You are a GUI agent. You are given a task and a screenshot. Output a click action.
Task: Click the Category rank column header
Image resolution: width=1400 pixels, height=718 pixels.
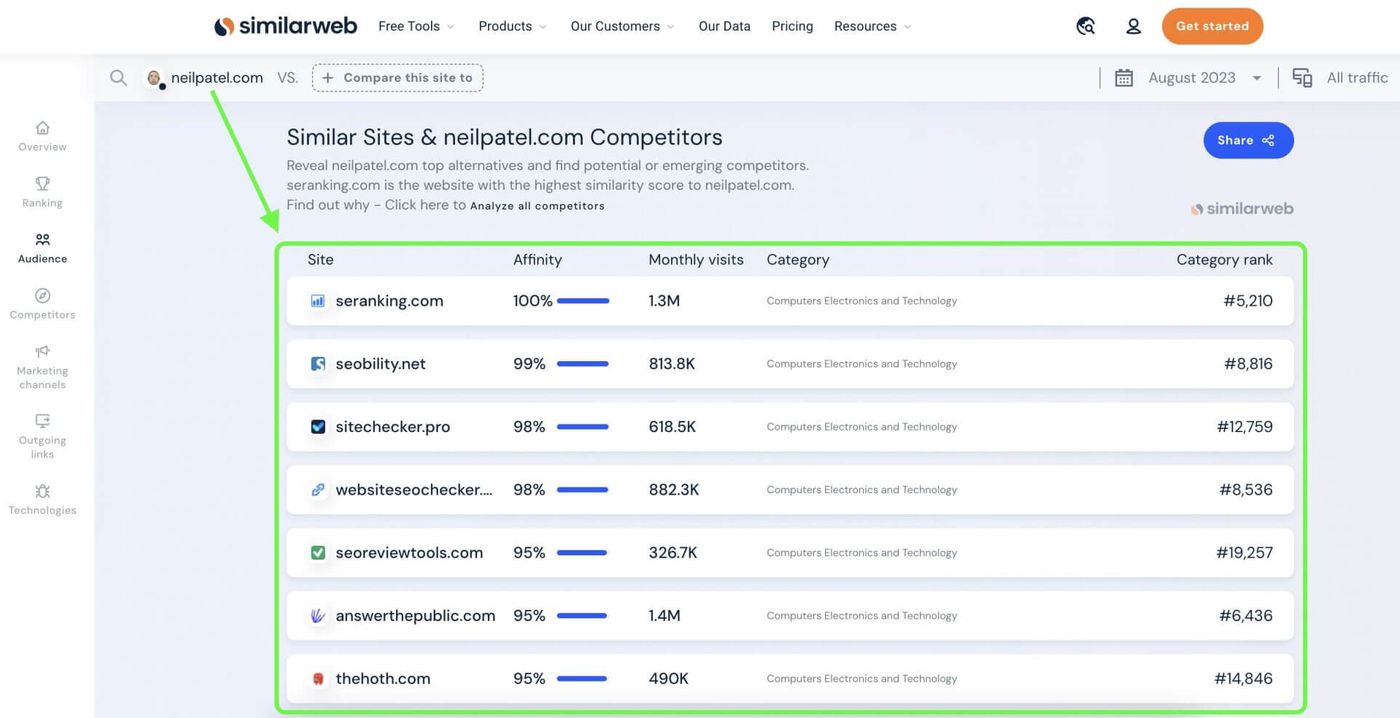coord(1224,260)
